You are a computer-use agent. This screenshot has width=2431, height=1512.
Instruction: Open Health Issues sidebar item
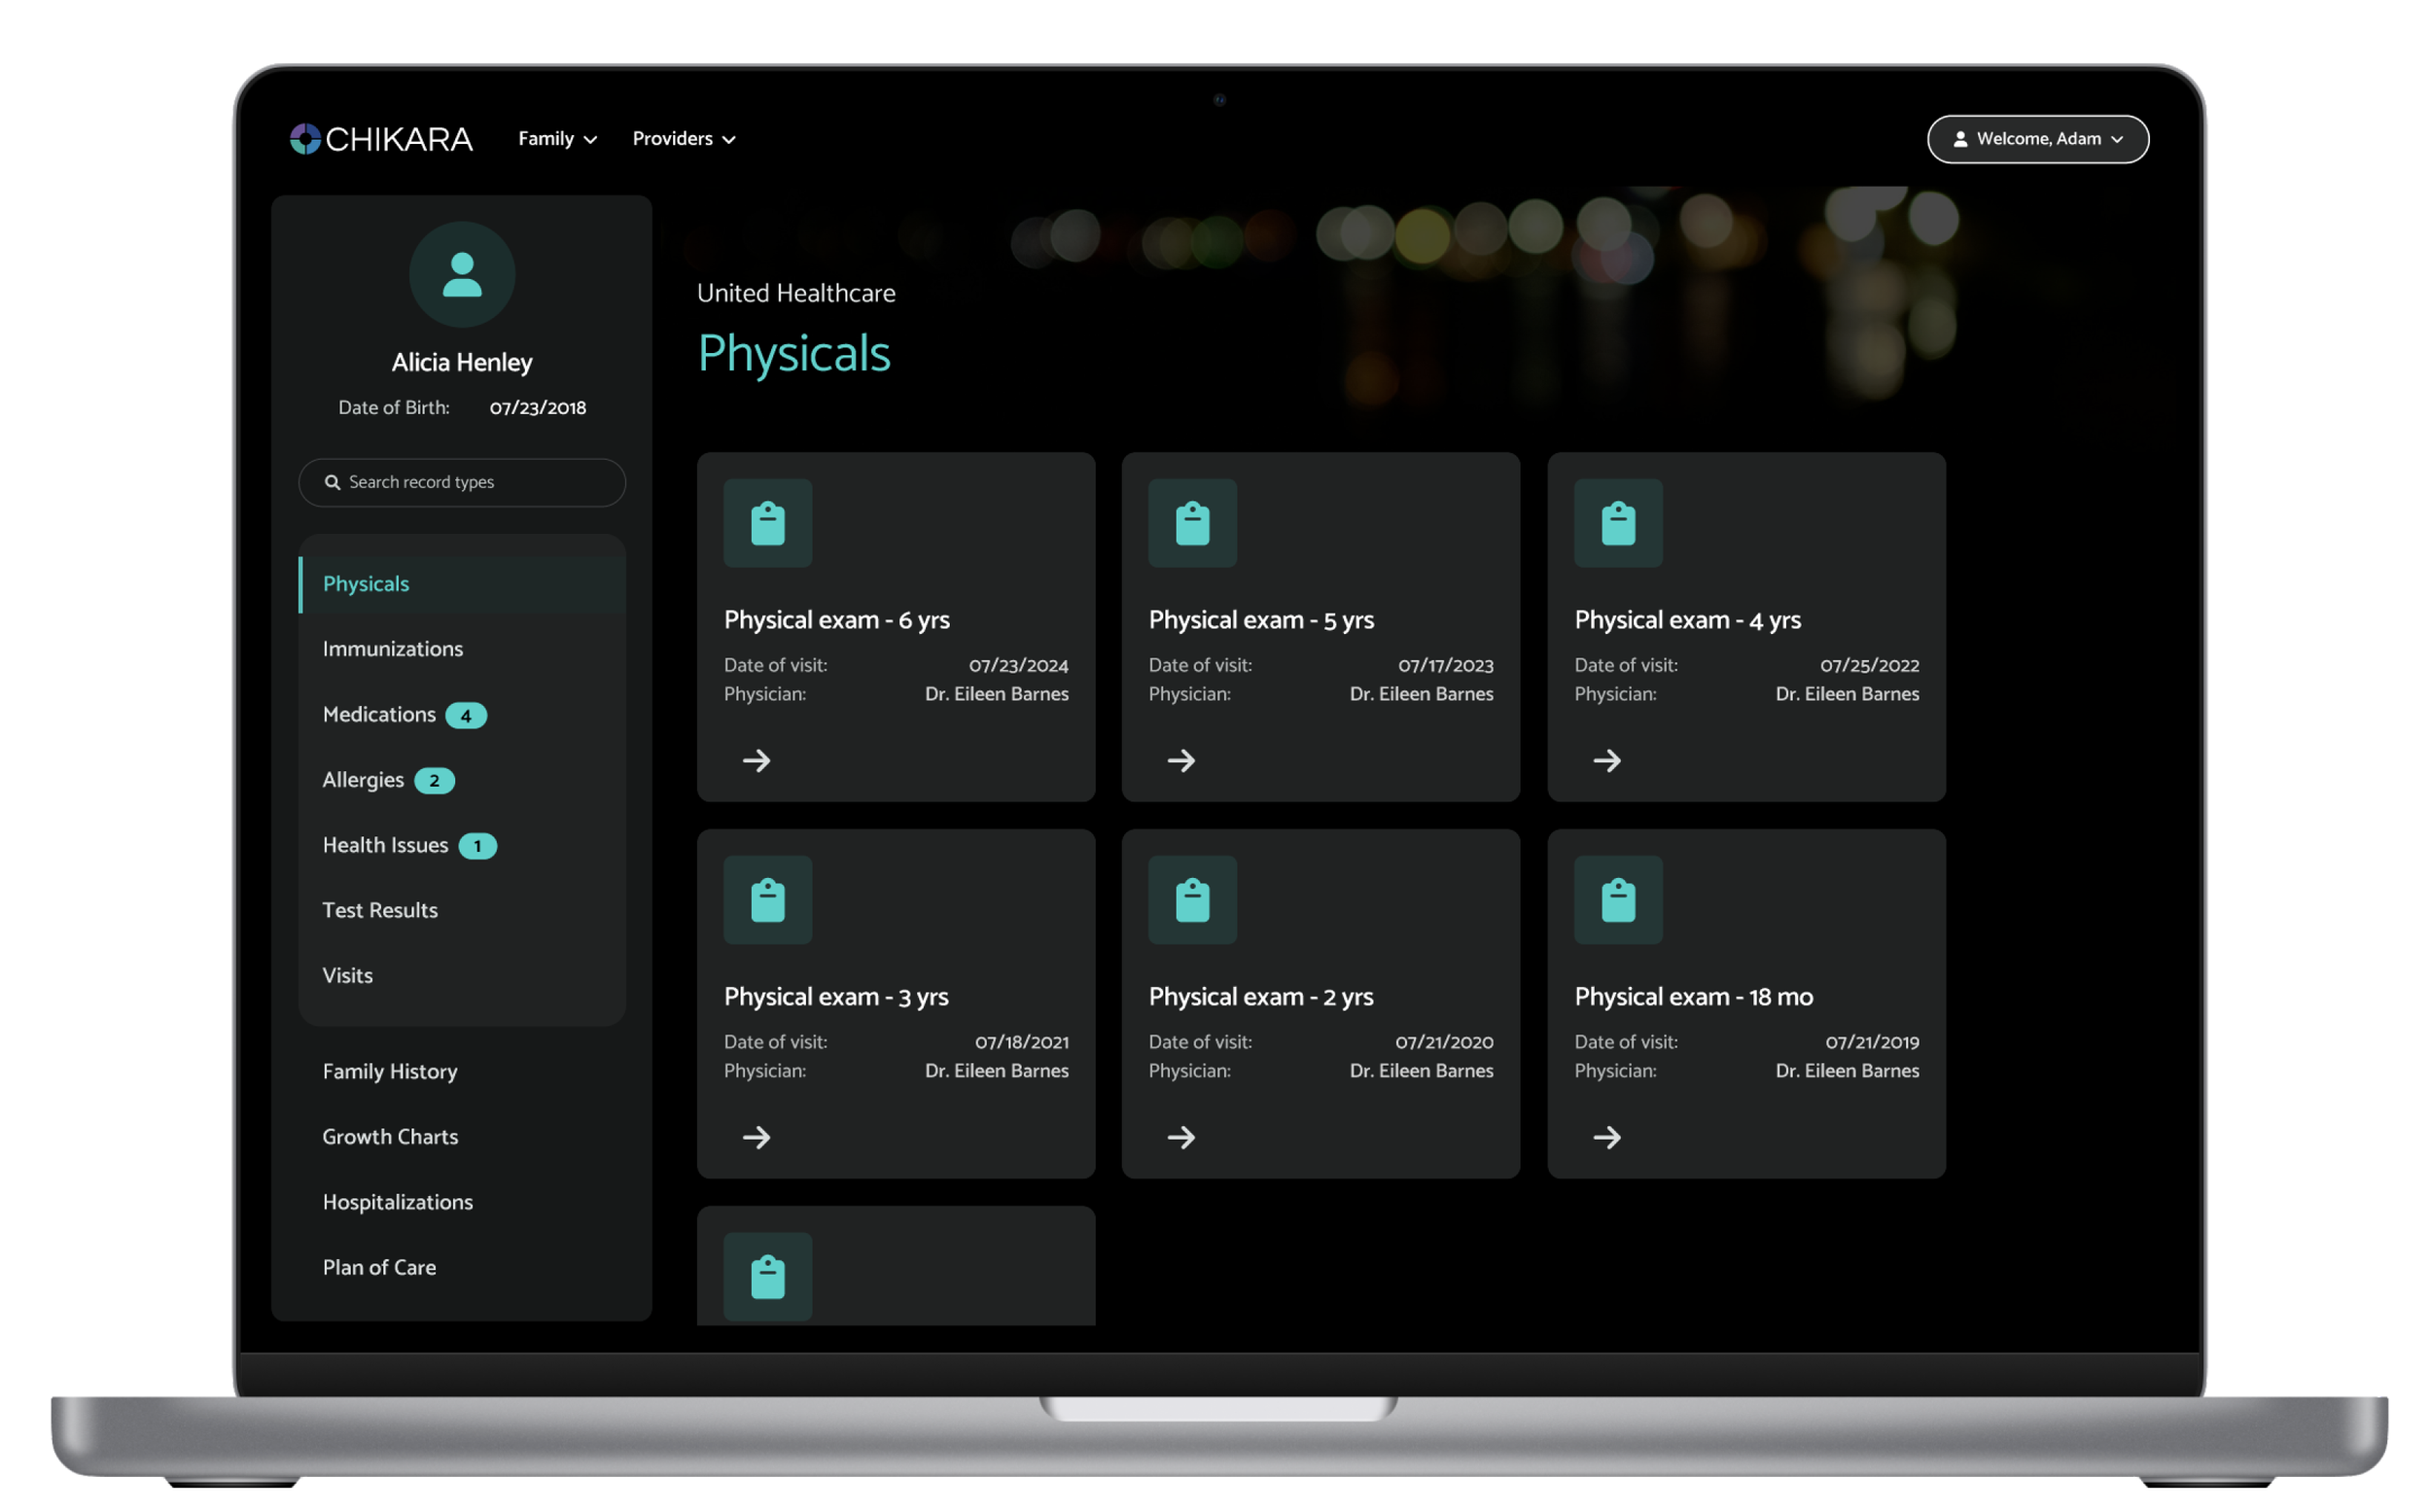(x=386, y=846)
